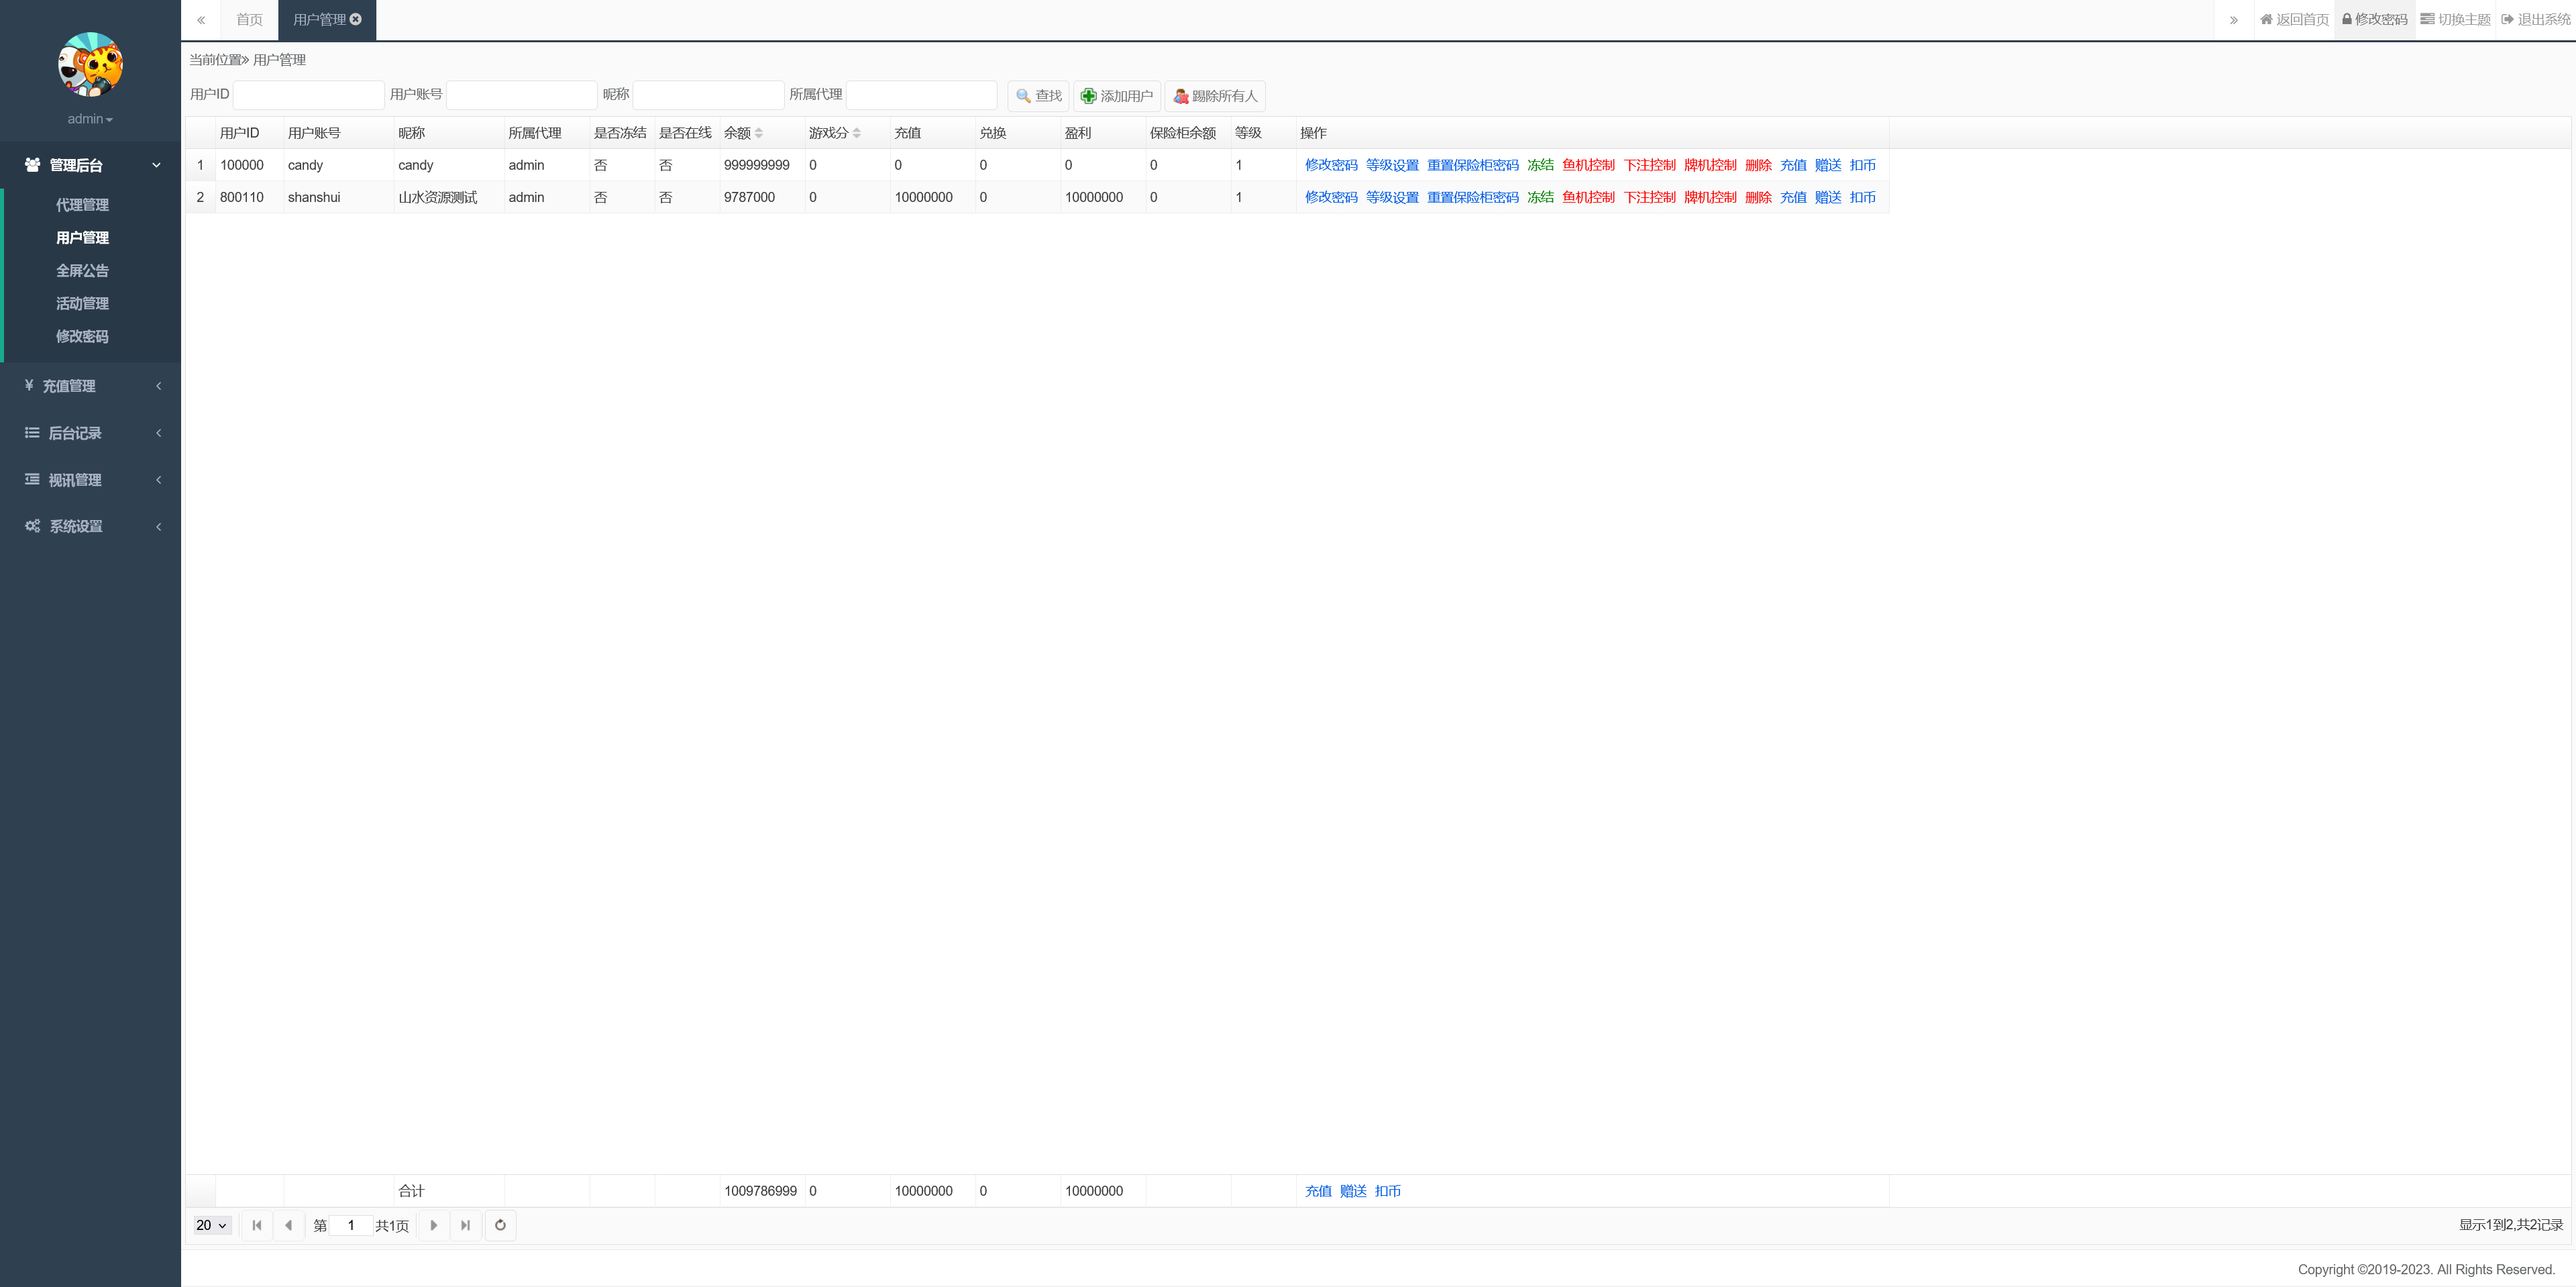Click the pagination refresh icon

tap(500, 1225)
